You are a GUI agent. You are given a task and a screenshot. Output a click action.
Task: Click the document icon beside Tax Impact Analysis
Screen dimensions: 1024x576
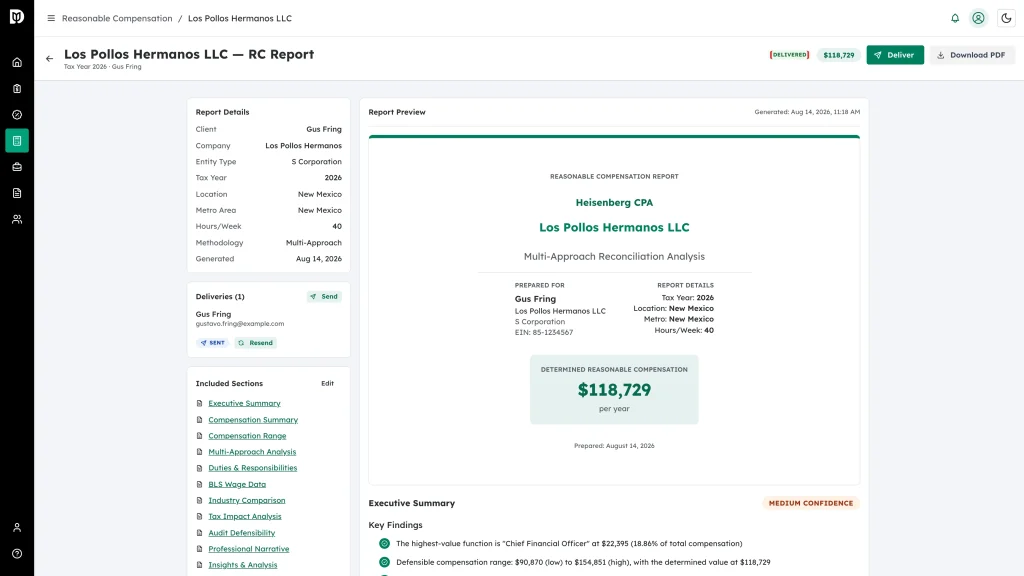[199, 517]
